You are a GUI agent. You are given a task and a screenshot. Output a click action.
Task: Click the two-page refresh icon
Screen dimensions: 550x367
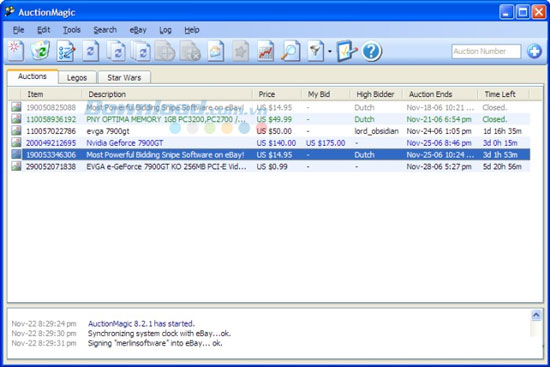click(116, 51)
